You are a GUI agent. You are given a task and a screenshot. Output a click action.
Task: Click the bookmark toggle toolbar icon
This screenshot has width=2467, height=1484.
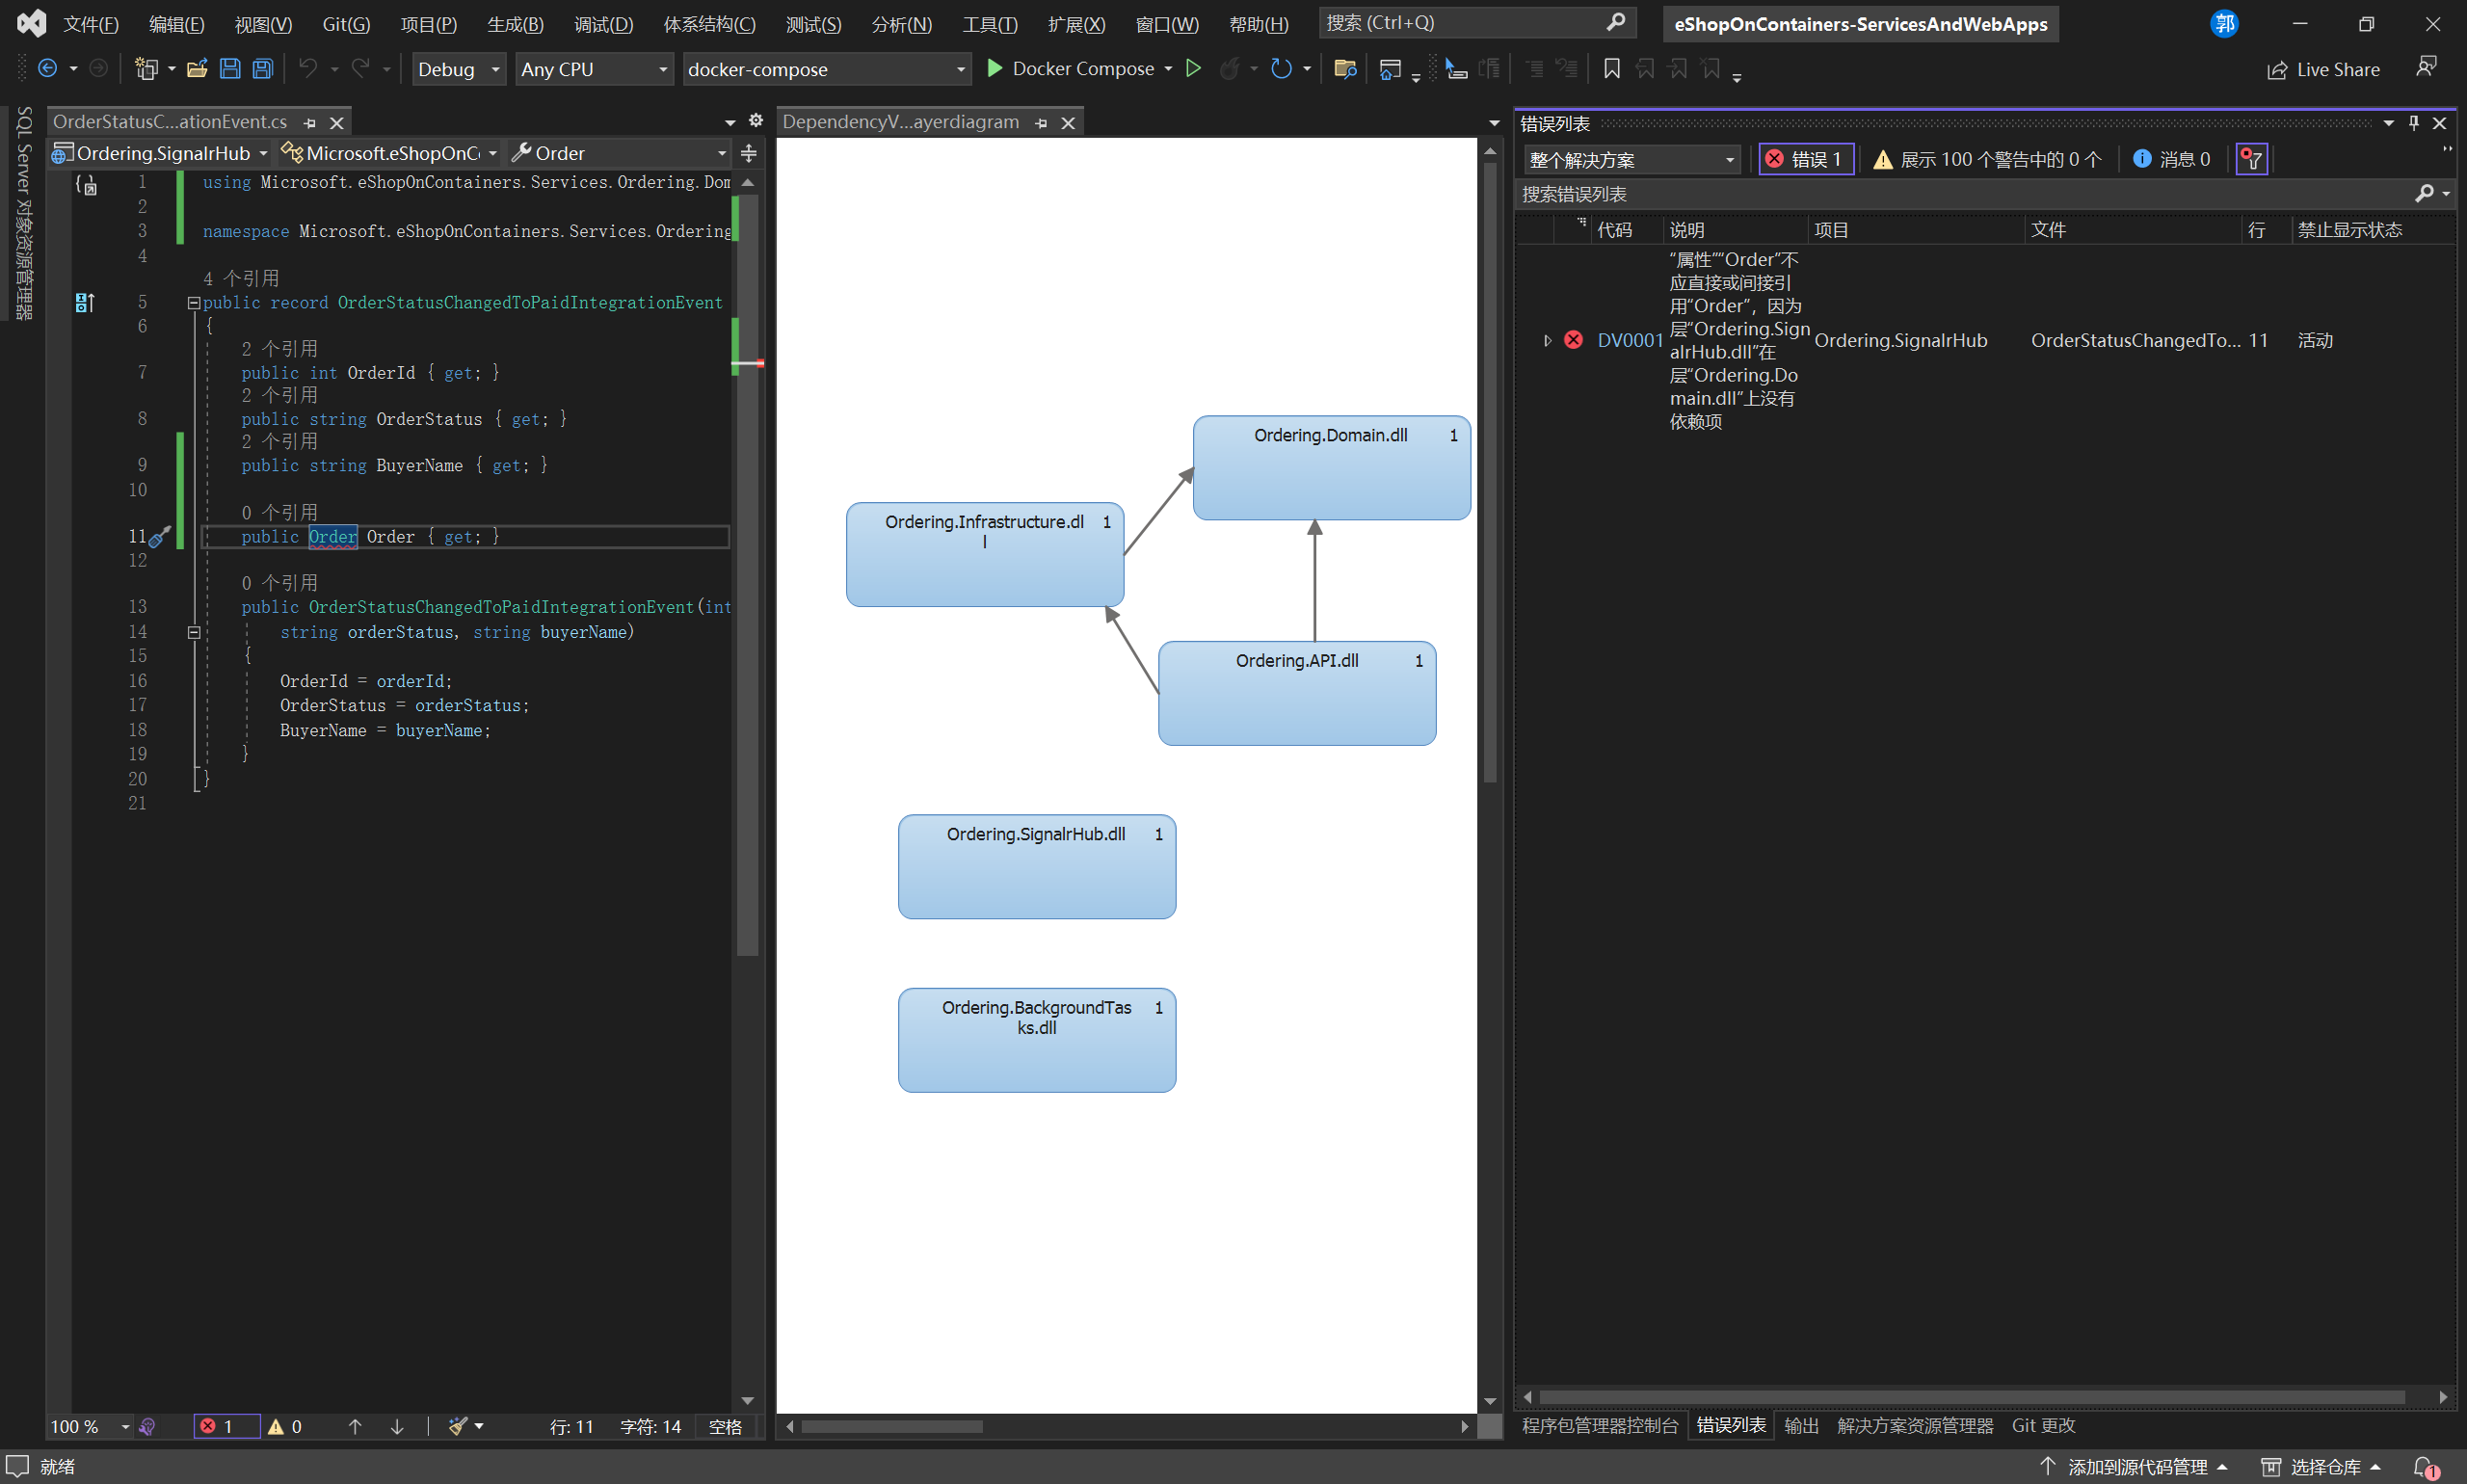click(1611, 69)
